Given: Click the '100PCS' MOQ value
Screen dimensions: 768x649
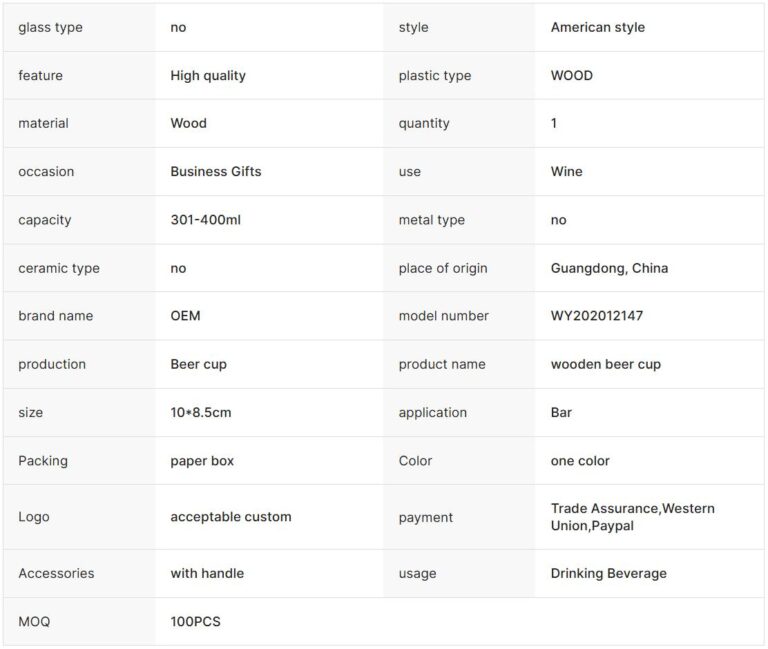Looking at the screenshot, I should 195,622.
